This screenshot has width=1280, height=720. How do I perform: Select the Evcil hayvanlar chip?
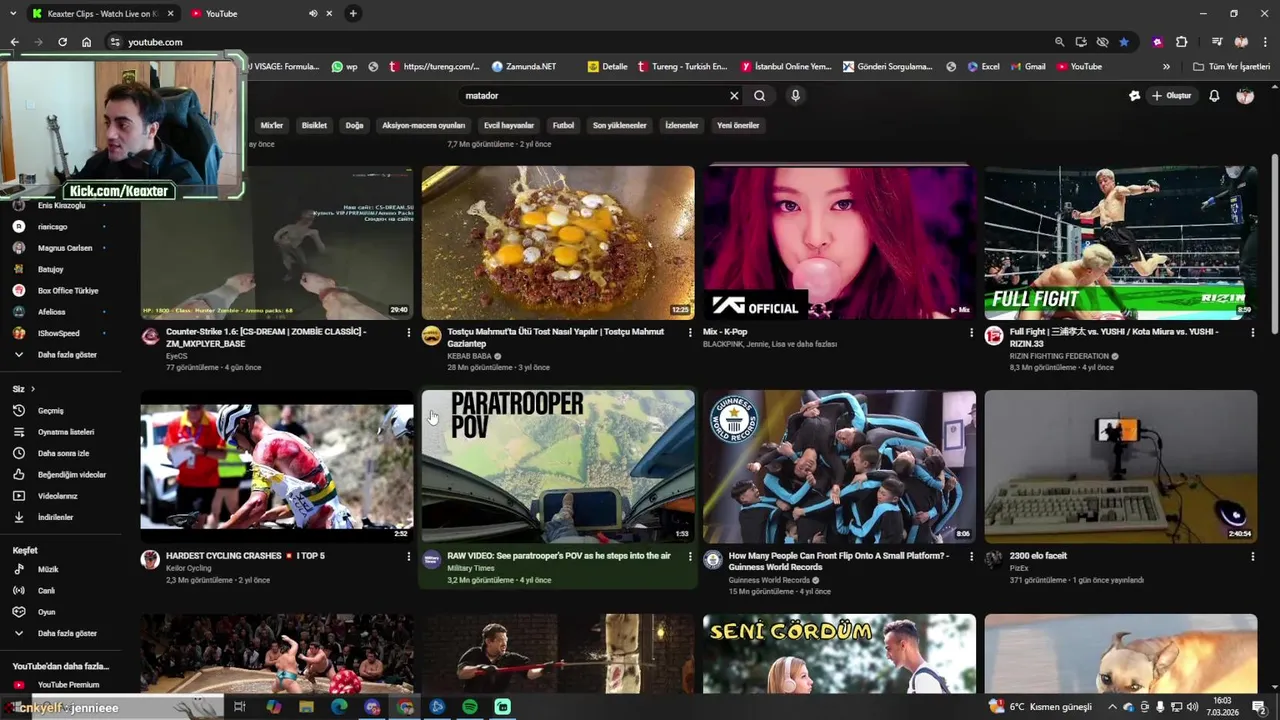pyautogui.click(x=509, y=126)
